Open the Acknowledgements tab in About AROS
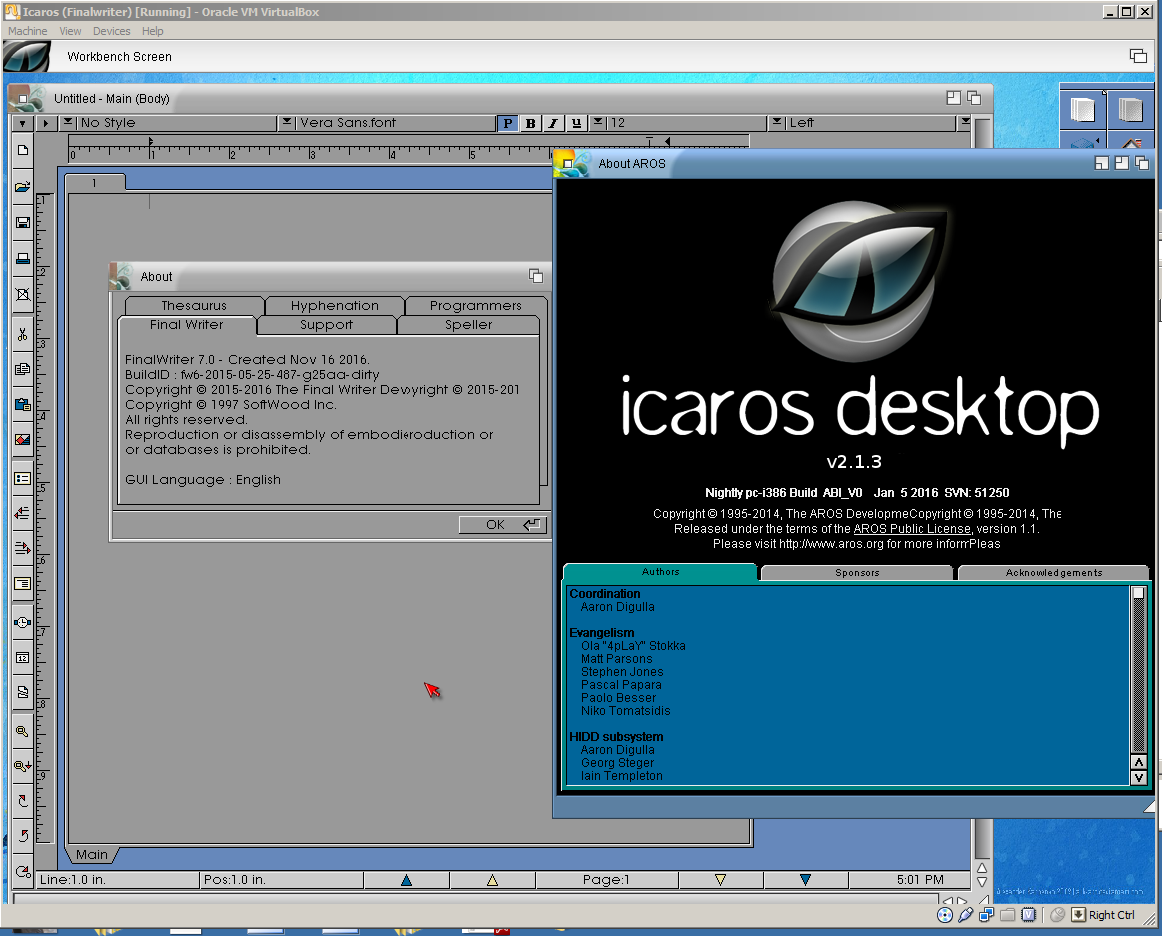 point(1053,573)
